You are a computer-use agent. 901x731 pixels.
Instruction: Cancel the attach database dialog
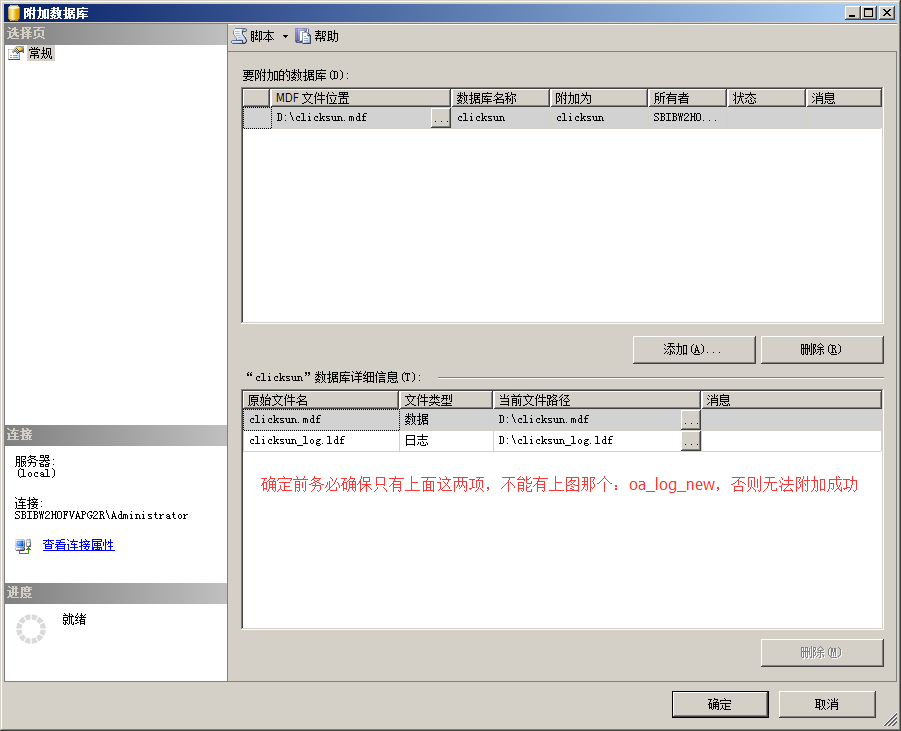click(826, 704)
